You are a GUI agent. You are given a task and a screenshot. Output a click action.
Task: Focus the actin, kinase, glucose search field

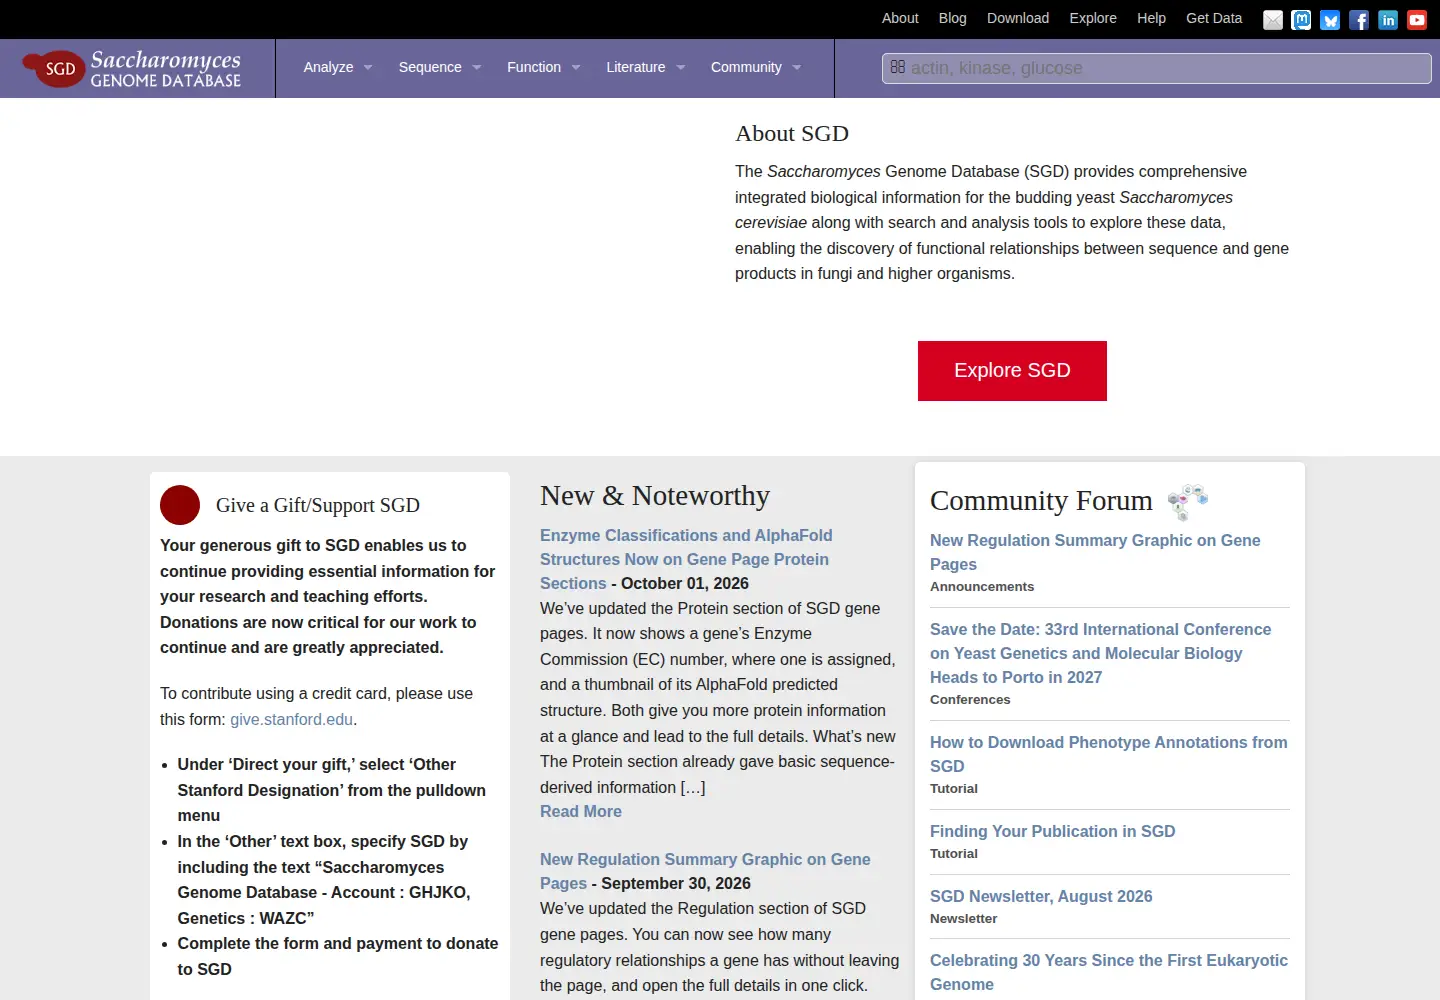(x=1157, y=68)
